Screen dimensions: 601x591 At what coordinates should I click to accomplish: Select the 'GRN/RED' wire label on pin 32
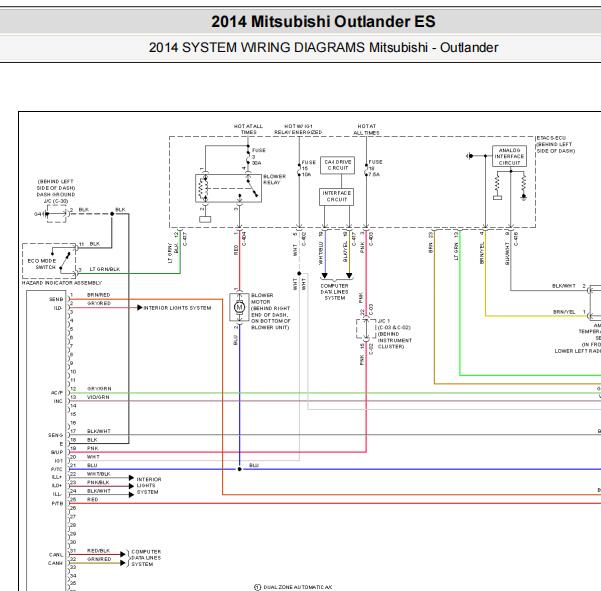coord(99,559)
